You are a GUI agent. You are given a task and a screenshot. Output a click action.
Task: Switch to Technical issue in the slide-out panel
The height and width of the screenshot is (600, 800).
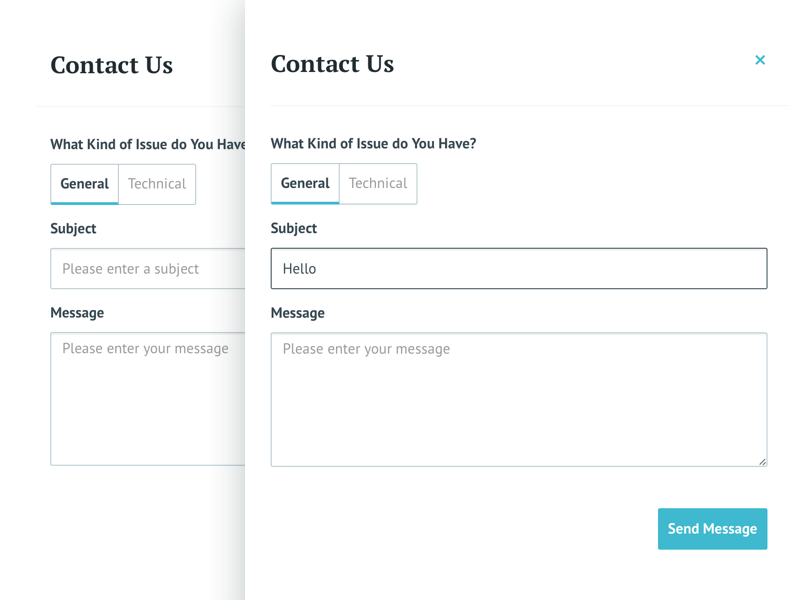click(x=378, y=183)
